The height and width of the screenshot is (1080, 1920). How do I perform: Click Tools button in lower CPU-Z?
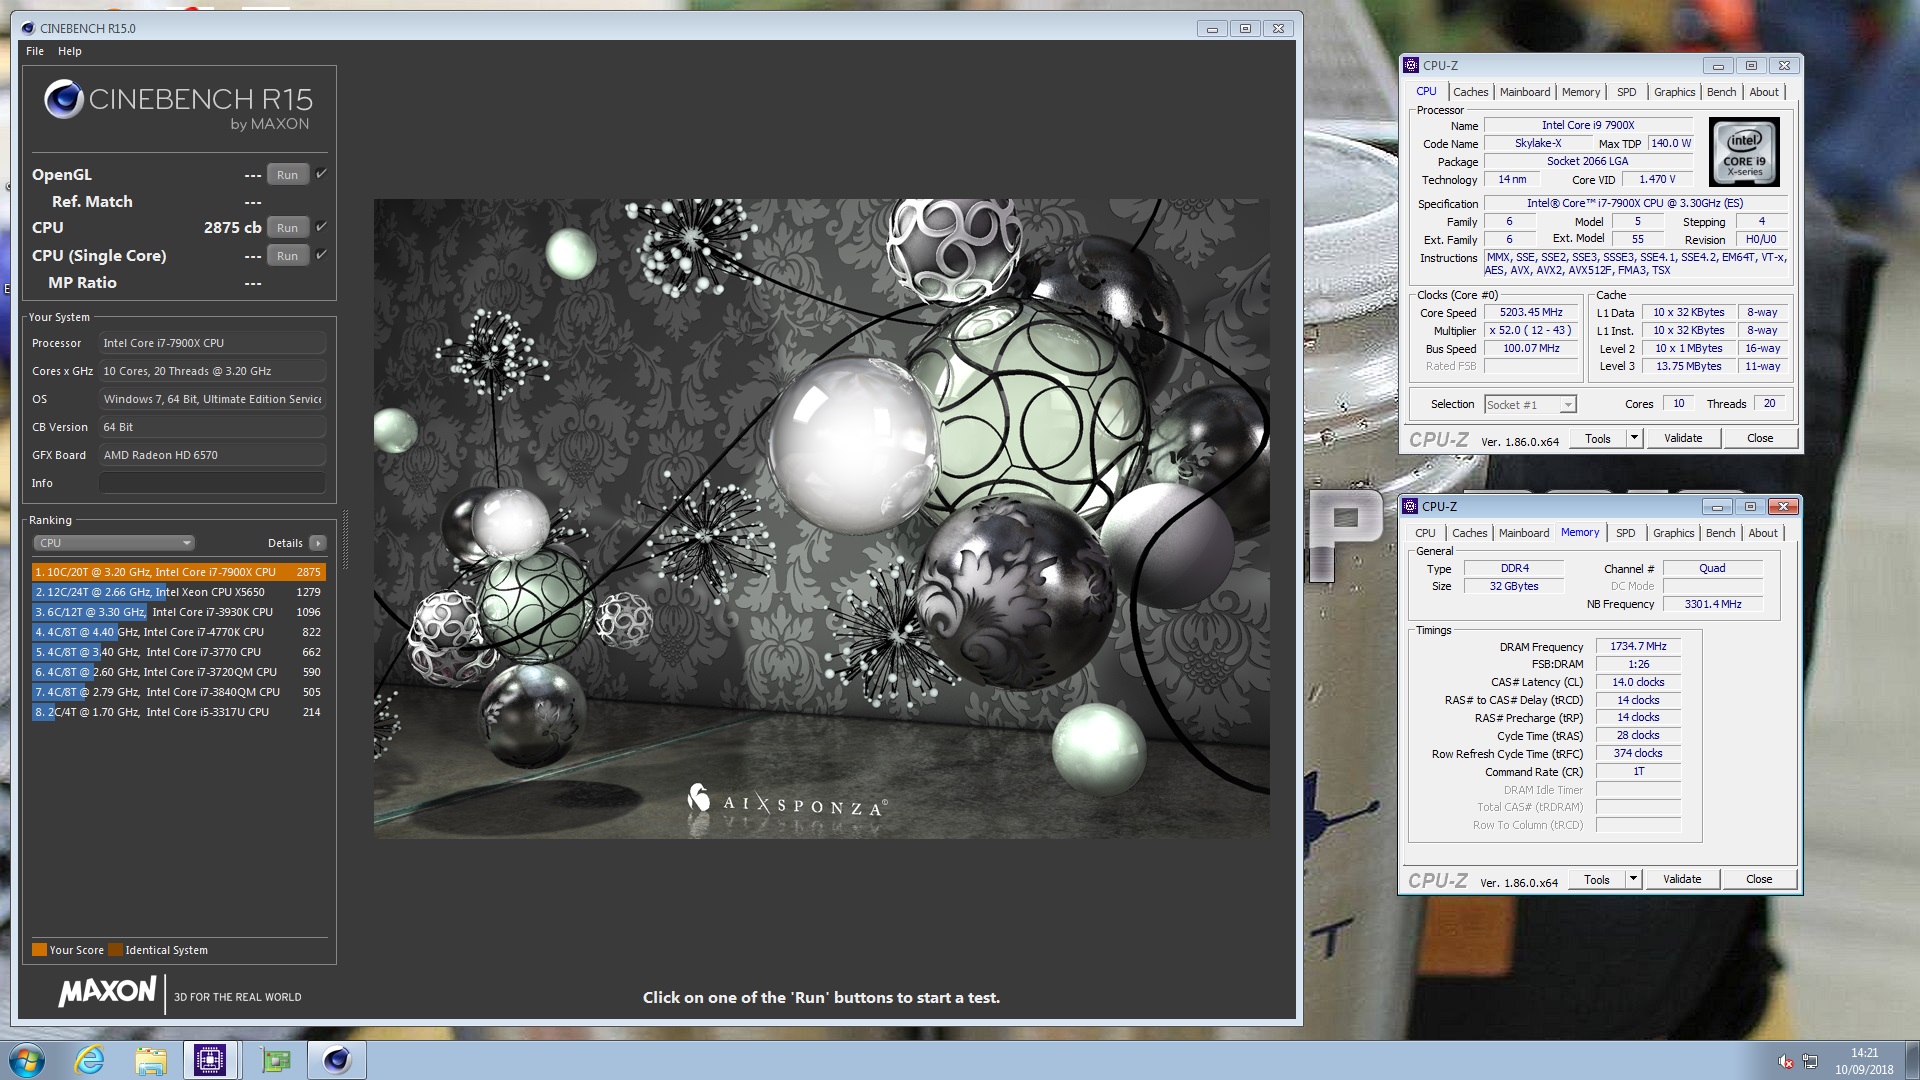[x=1597, y=879]
